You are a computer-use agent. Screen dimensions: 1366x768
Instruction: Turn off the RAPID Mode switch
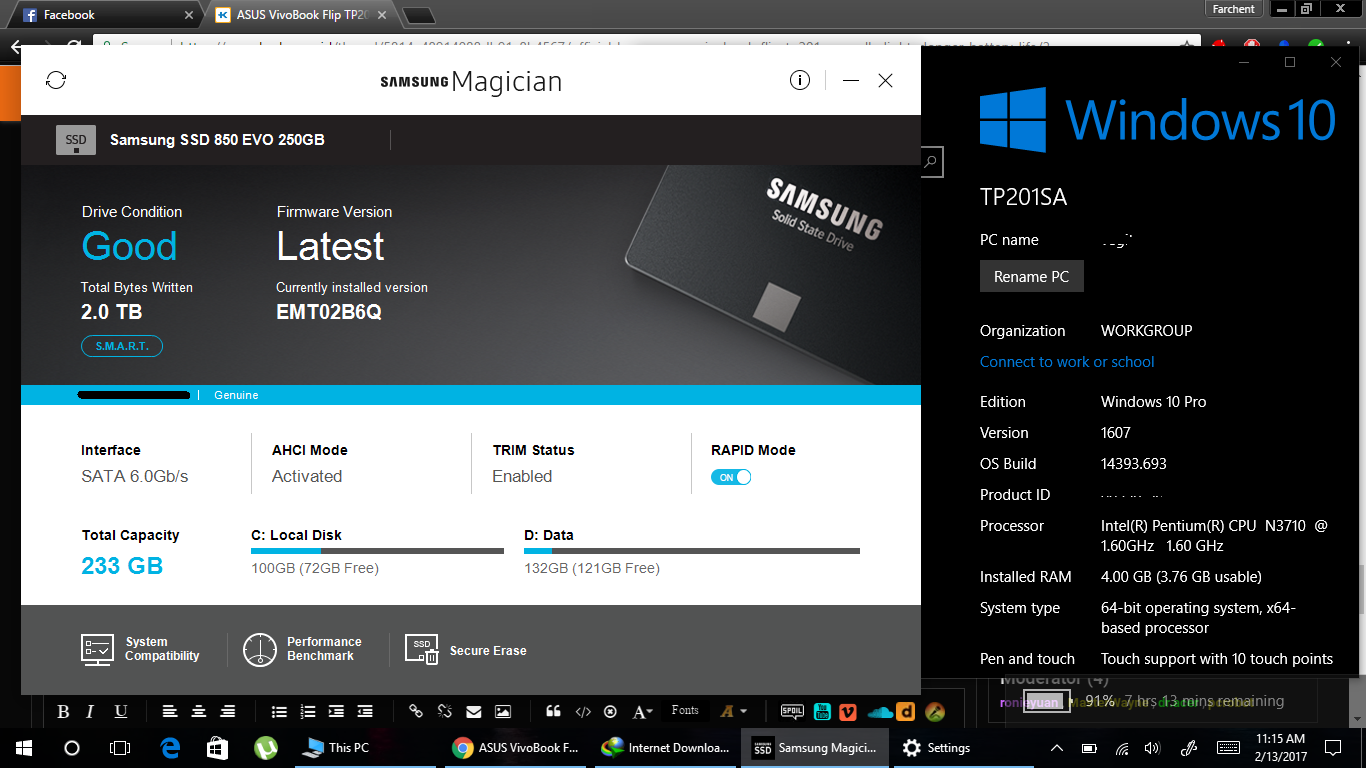(731, 477)
